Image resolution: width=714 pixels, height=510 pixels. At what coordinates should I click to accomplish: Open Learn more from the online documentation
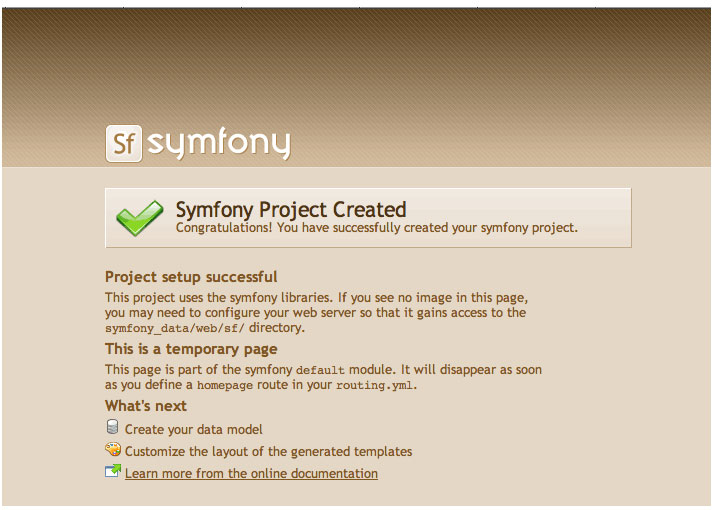pyautogui.click(x=251, y=474)
